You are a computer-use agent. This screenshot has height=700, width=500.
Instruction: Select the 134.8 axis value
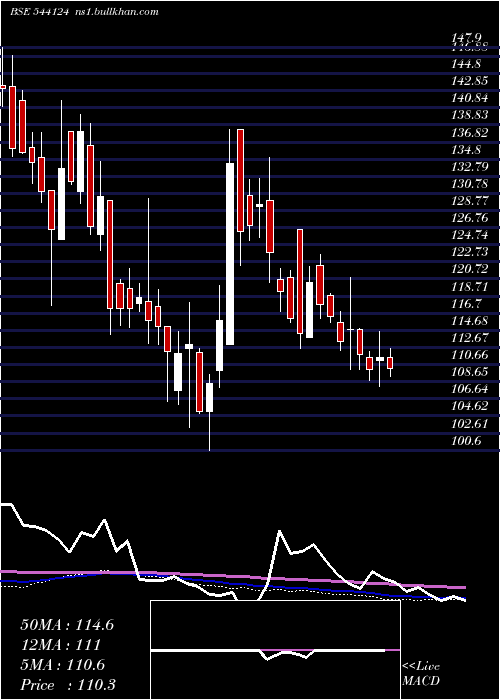pos(467,150)
